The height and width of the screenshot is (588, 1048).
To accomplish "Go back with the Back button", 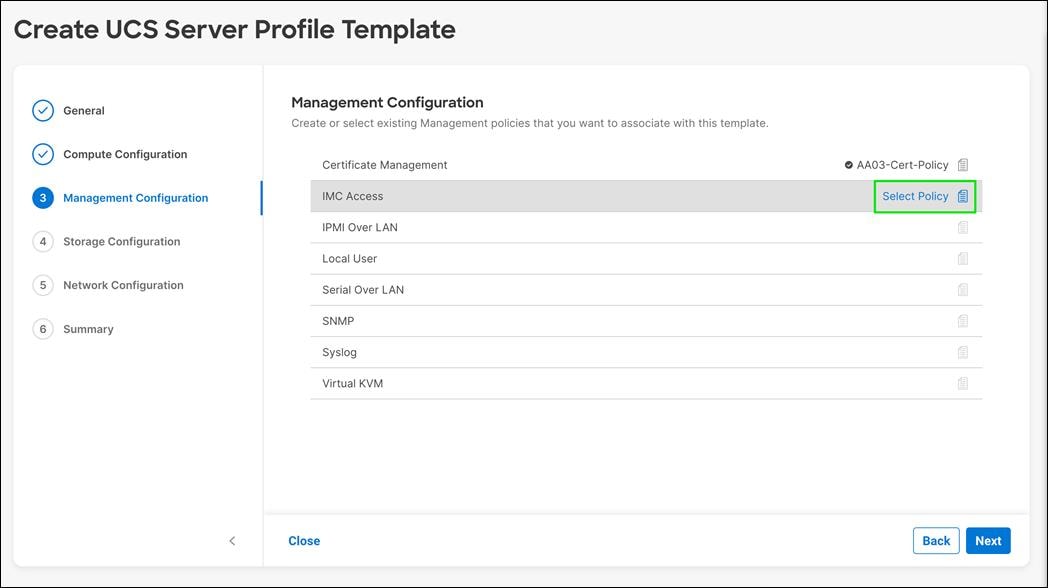I will point(936,540).
